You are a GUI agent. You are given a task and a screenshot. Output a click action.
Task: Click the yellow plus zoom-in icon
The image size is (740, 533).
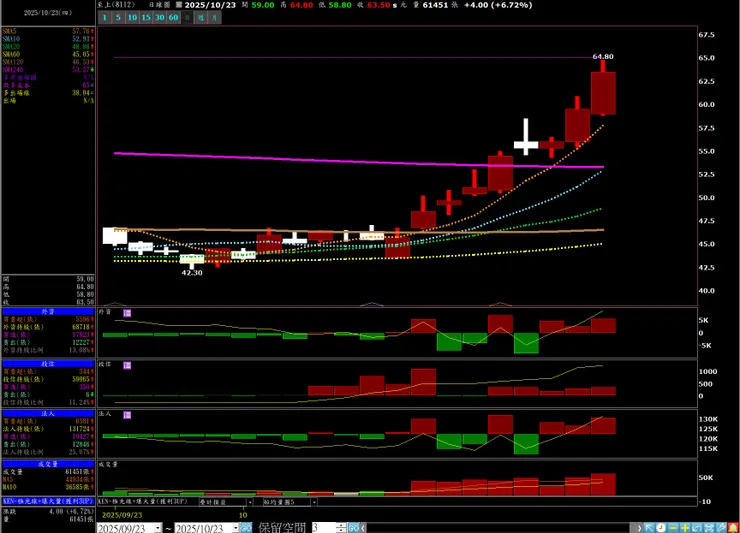pyautogui.click(x=685, y=527)
